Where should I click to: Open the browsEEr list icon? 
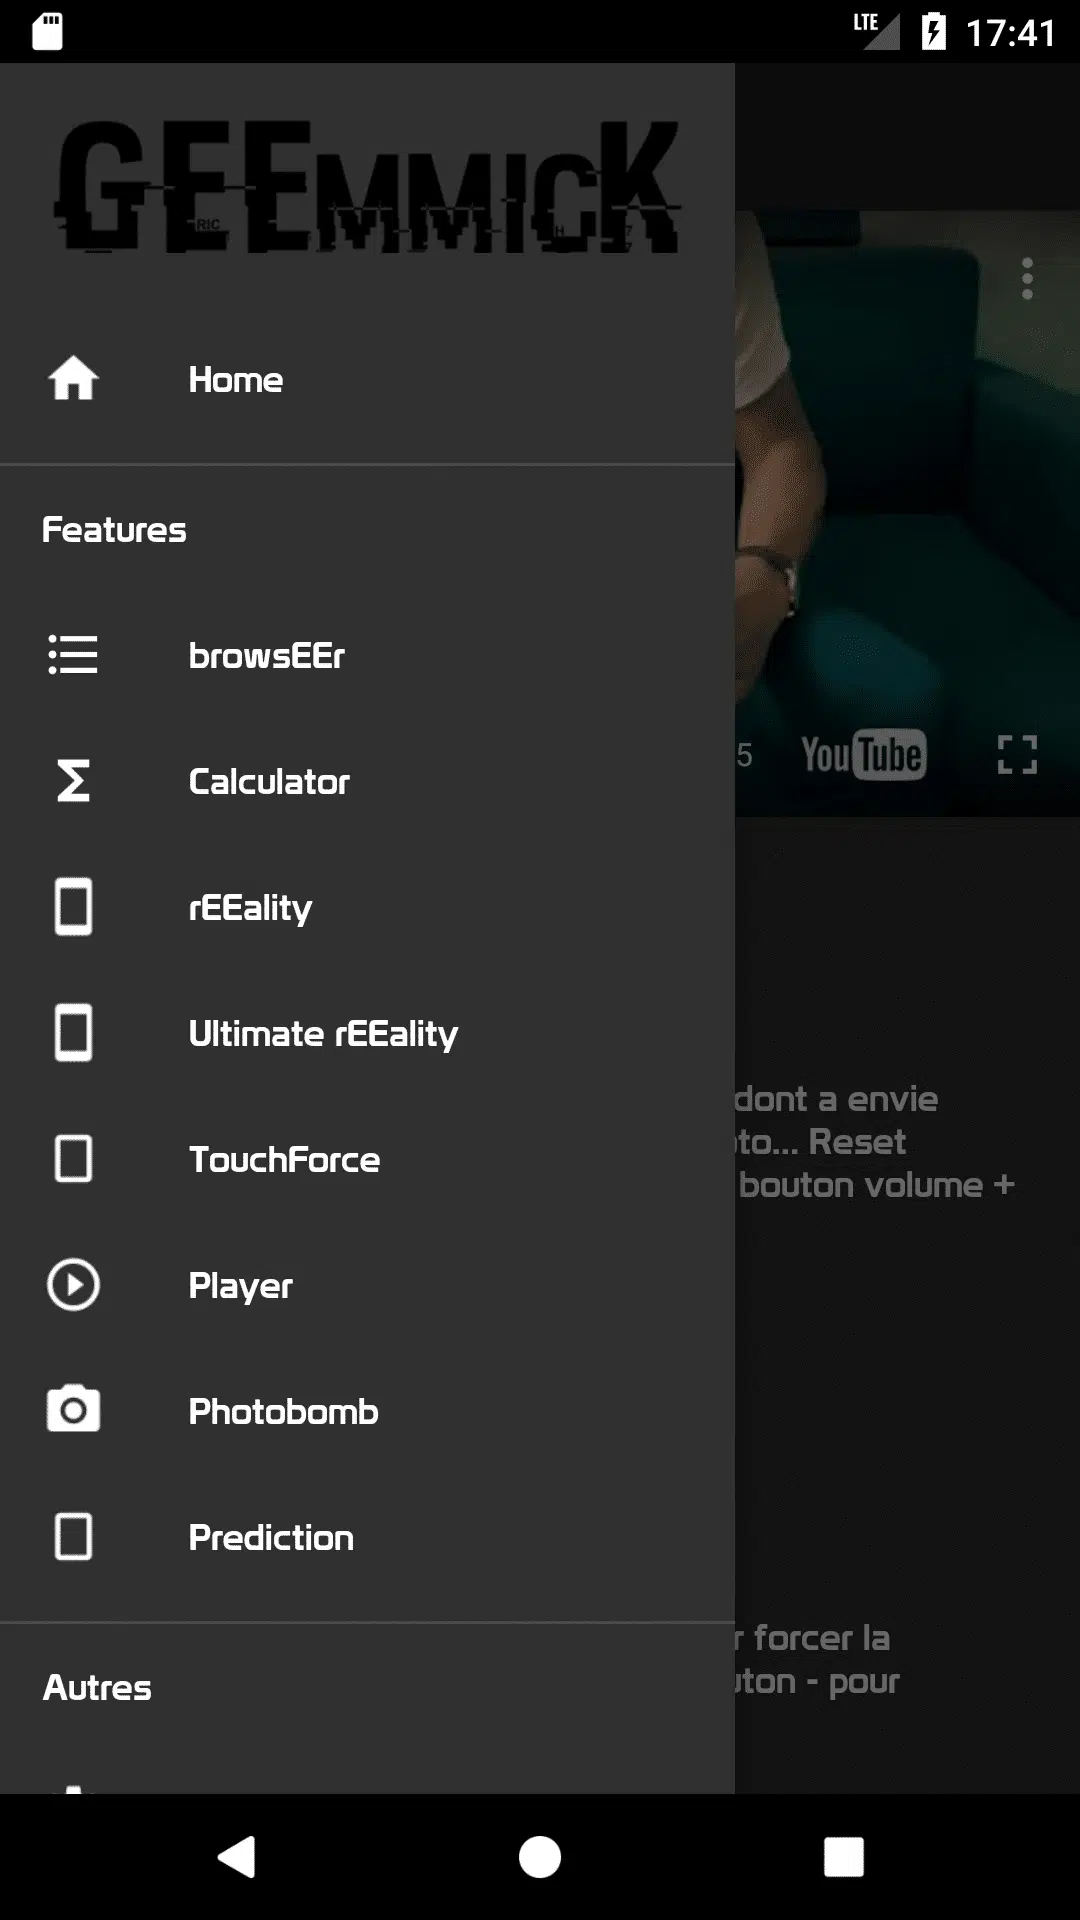pyautogui.click(x=73, y=655)
